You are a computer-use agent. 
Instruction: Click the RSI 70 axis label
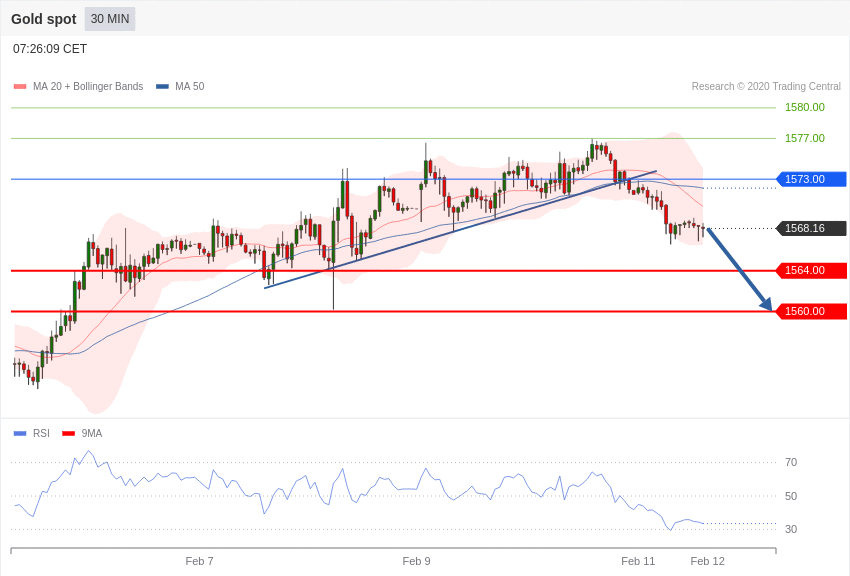(x=791, y=462)
